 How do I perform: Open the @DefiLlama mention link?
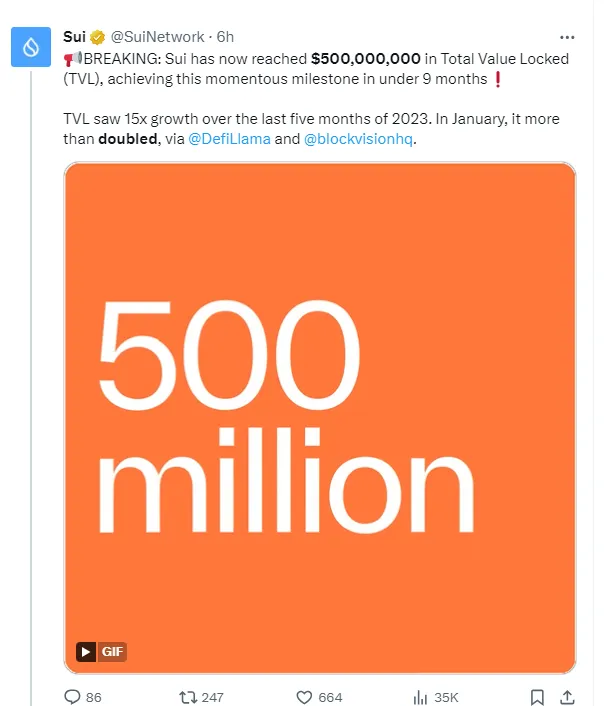pos(229,139)
